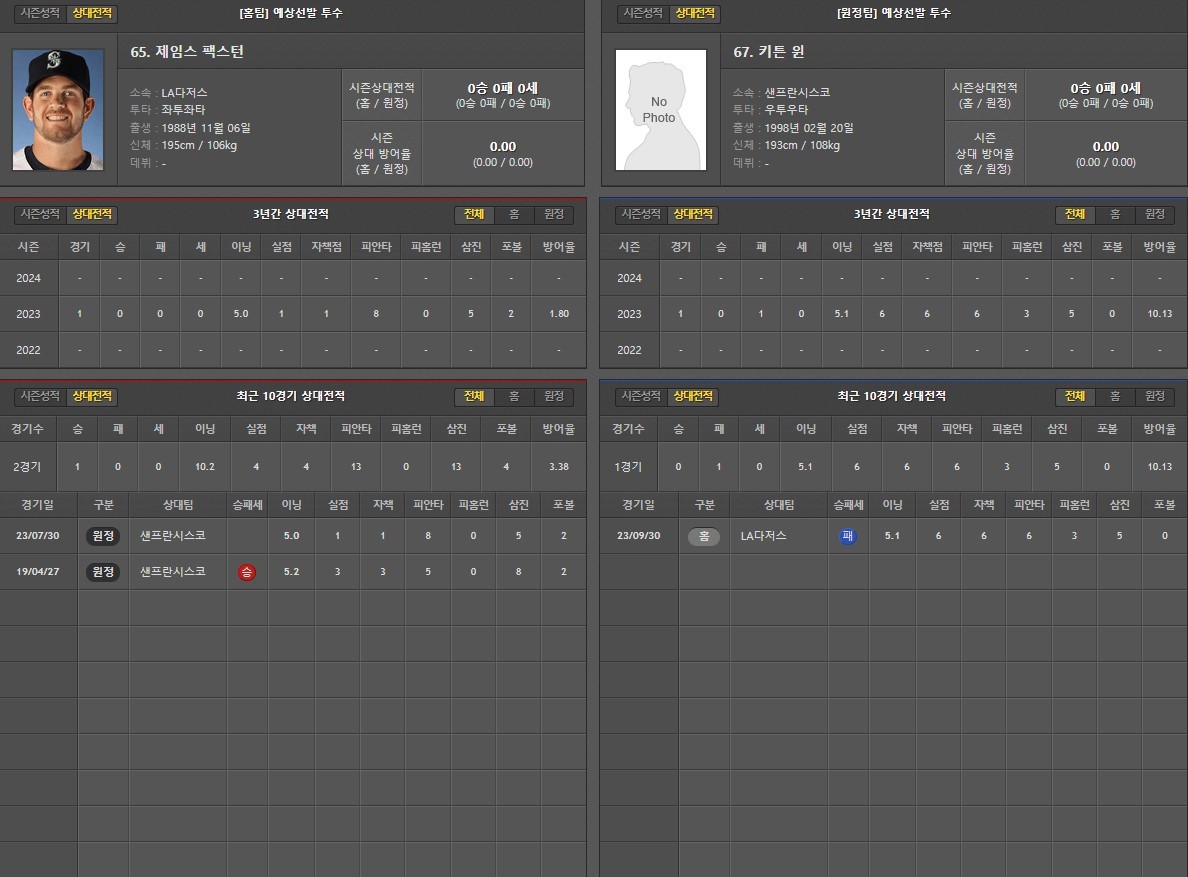The image size is (1188, 877).
Task: Select 상대전적 in away 최근 10경기 panel
Action: [693, 396]
